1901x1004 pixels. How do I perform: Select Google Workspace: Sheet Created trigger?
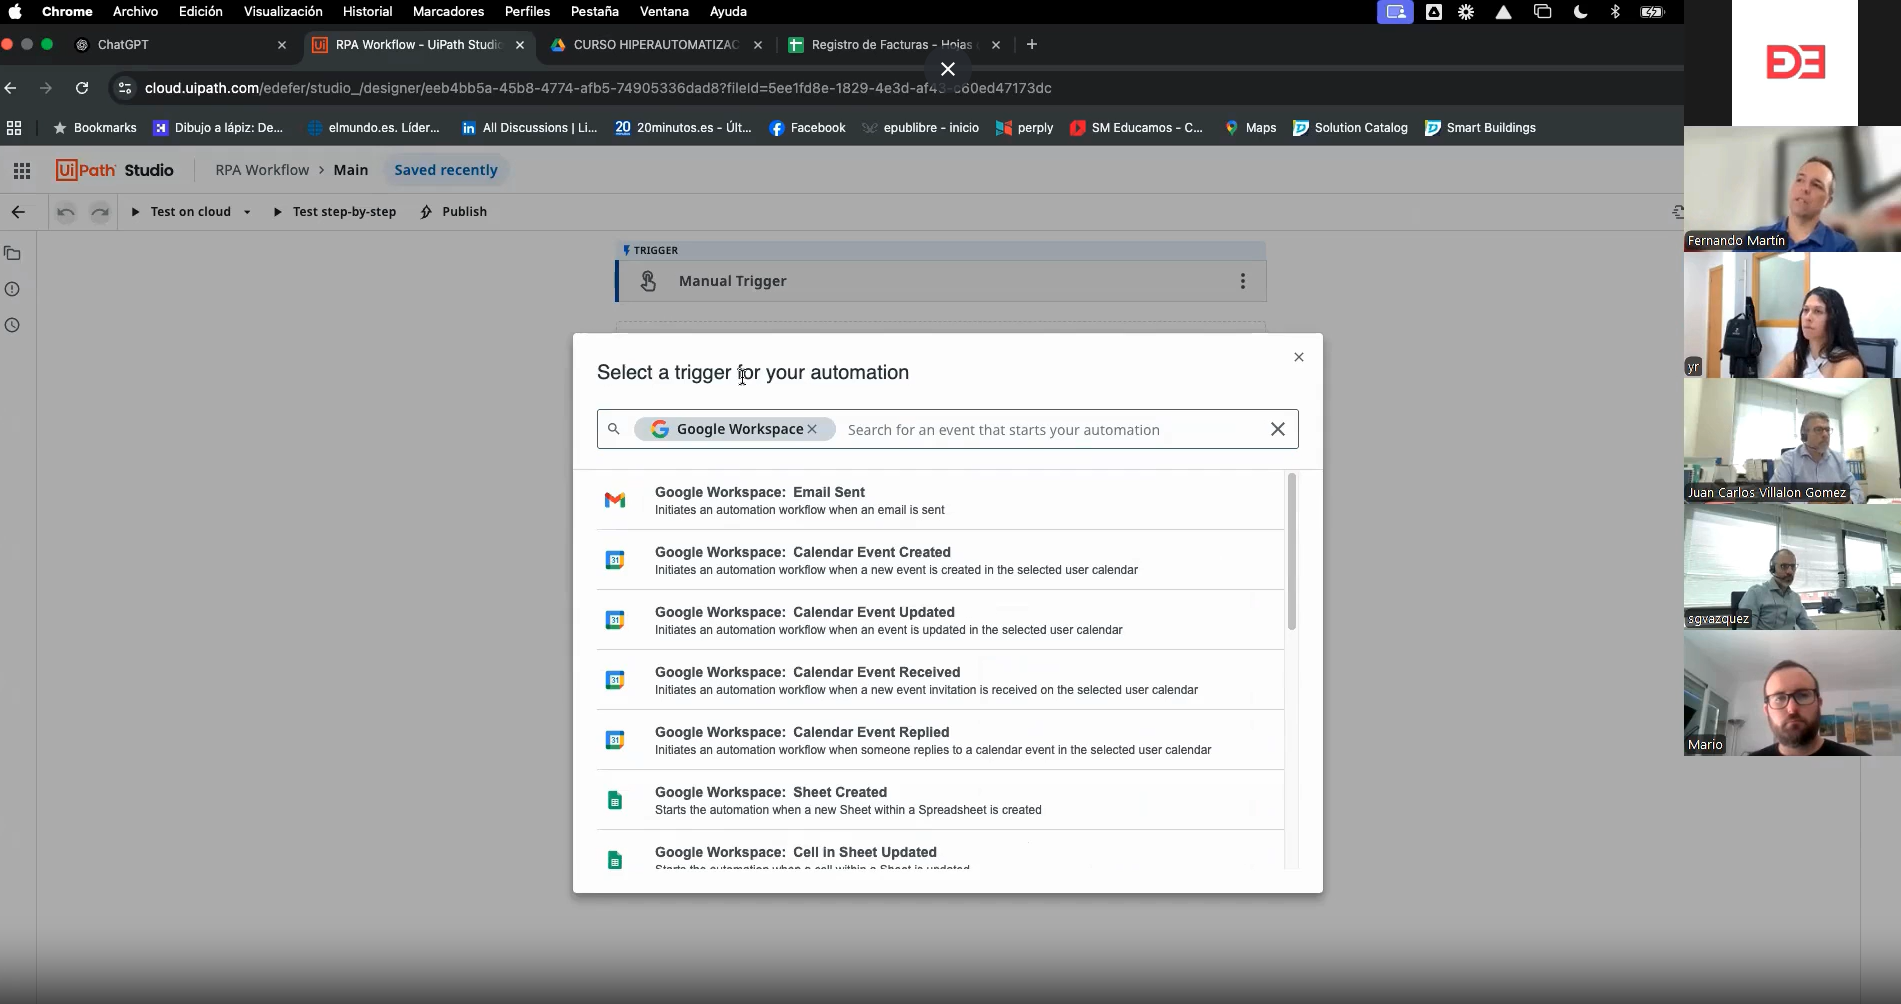pos(940,800)
